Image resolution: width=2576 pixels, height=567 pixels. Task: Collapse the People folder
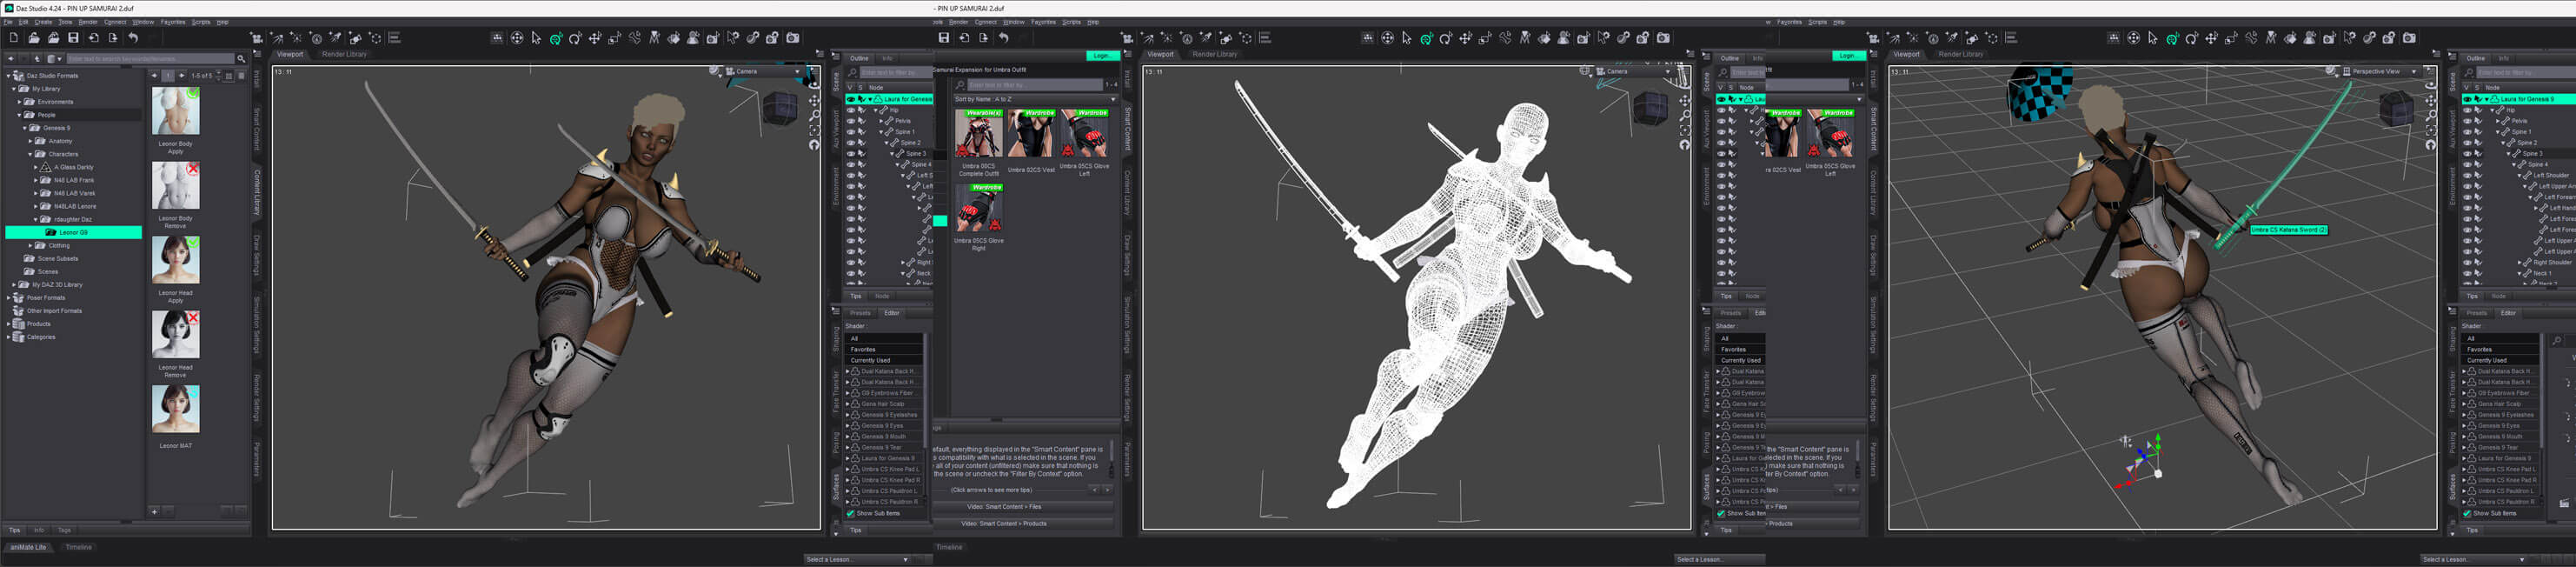point(20,115)
